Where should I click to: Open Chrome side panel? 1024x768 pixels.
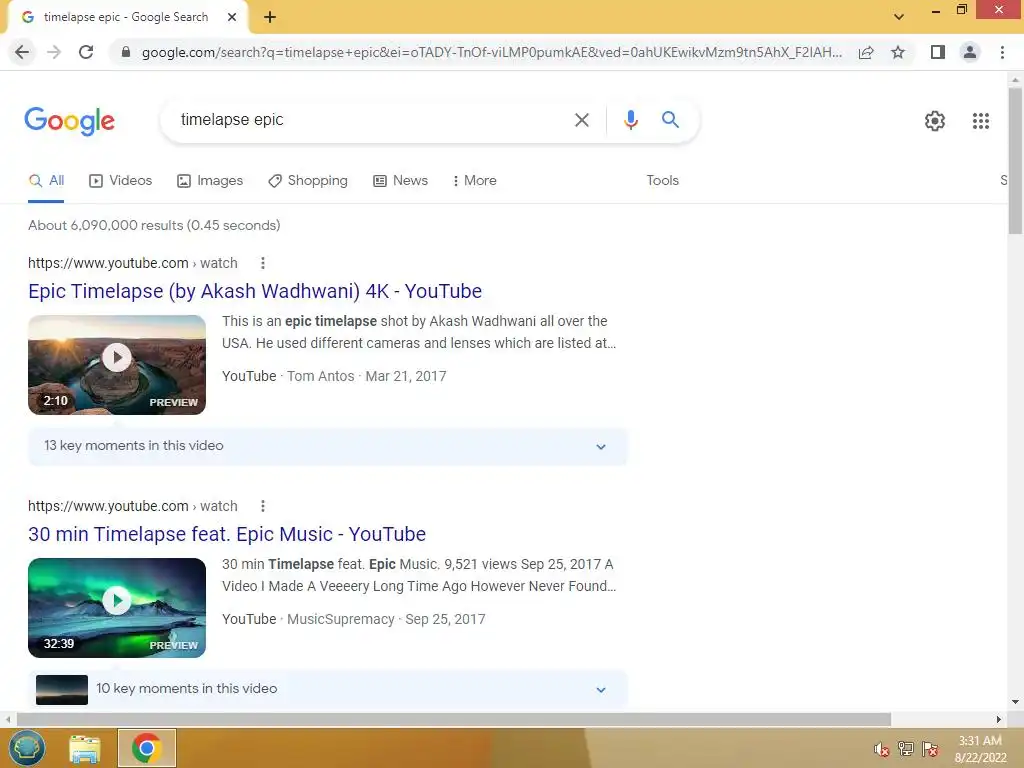tap(938, 52)
